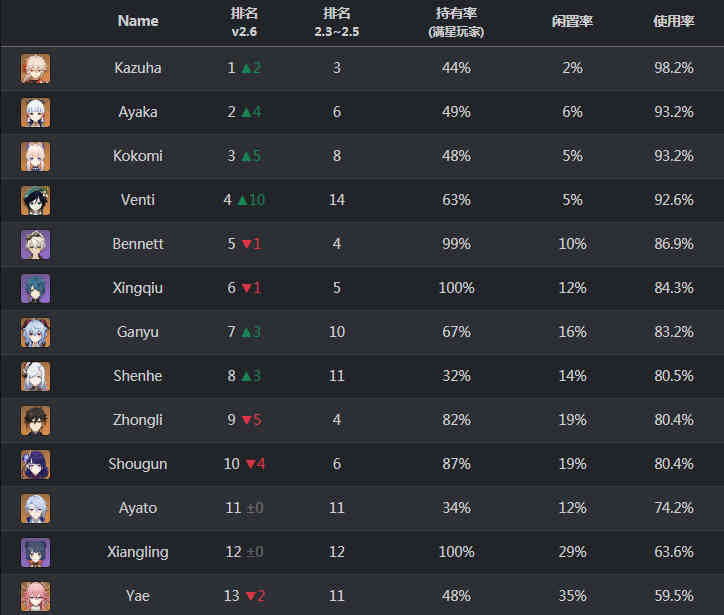Click the Ayato name text
The height and width of the screenshot is (615, 724).
138,508
